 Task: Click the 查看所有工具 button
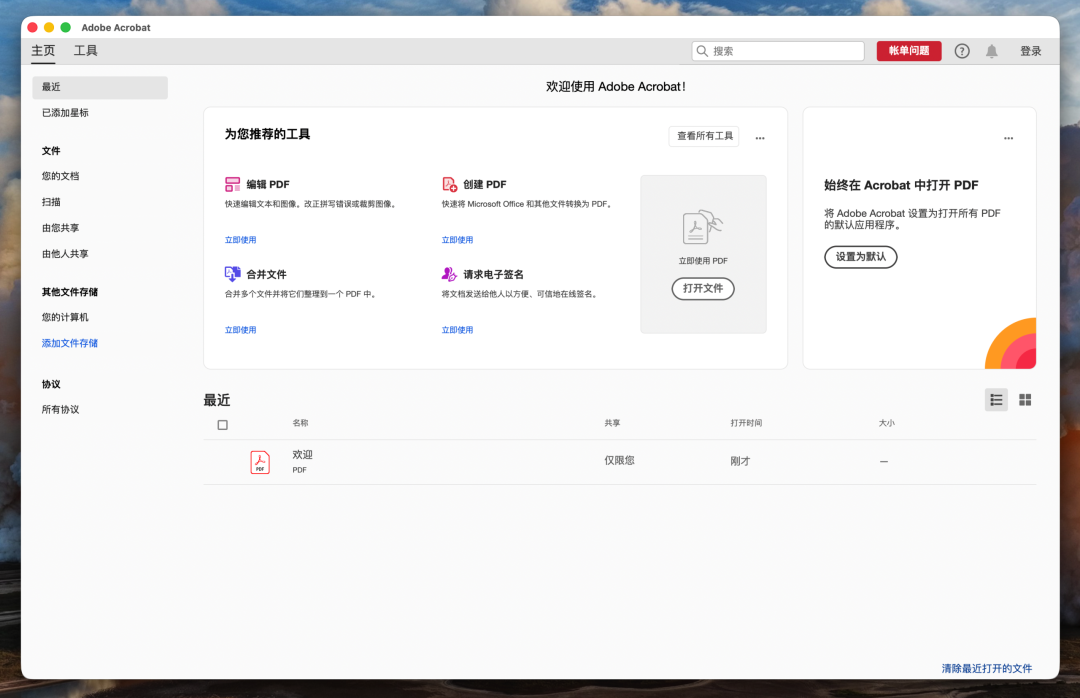704,136
